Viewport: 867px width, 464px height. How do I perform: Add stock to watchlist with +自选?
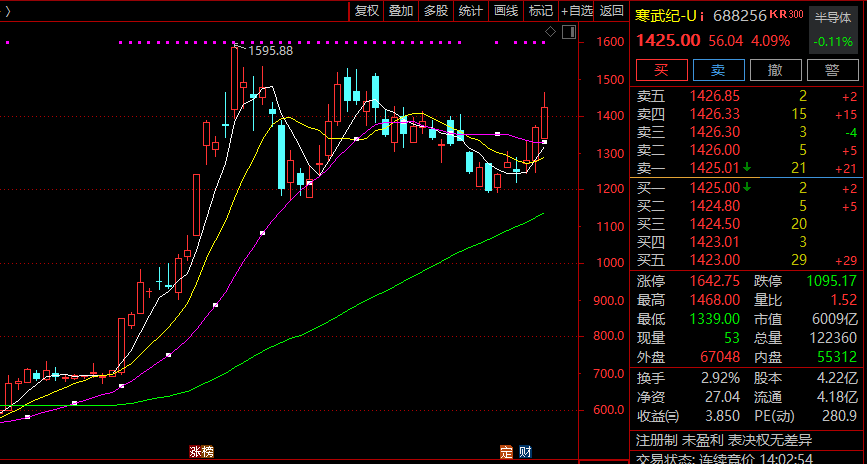tap(577, 11)
